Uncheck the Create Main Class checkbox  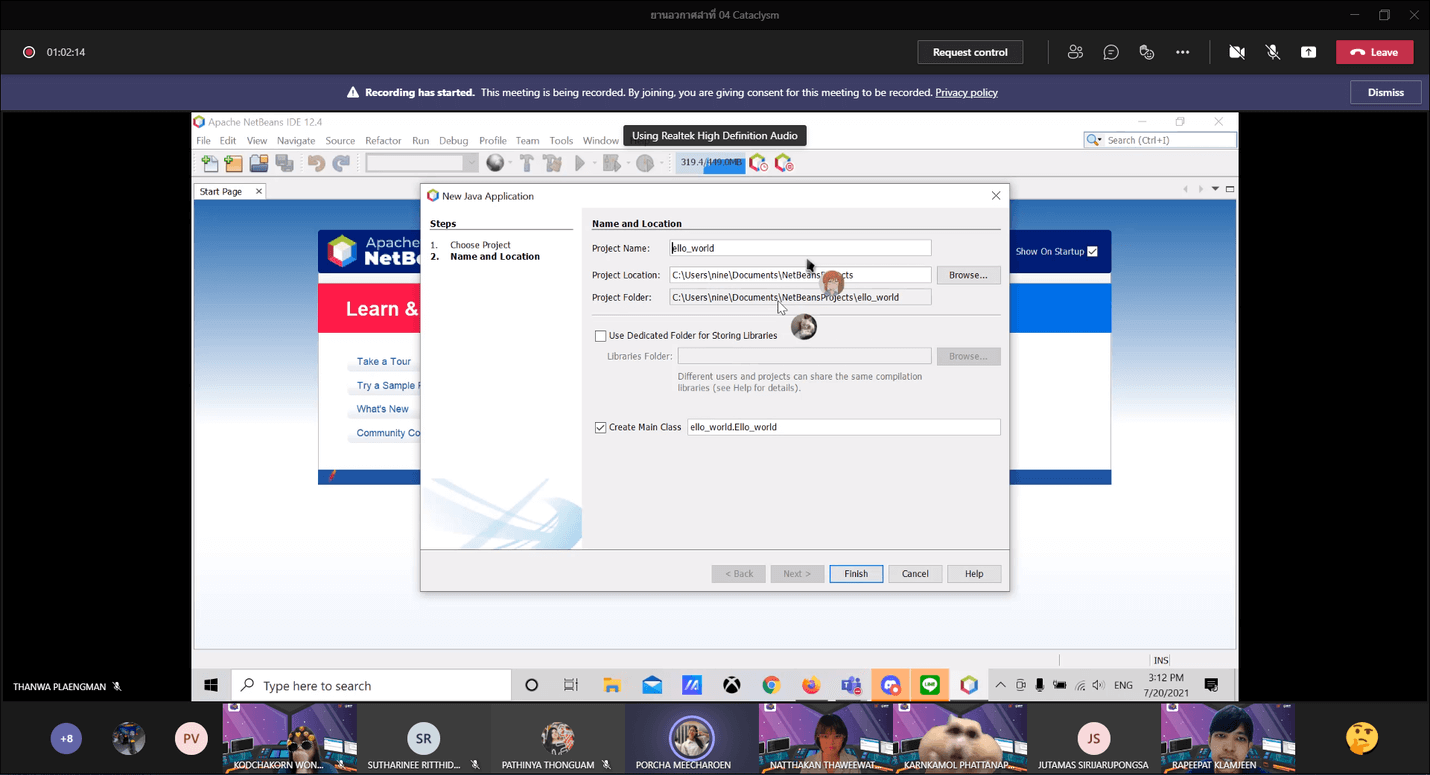pos(600,427)
